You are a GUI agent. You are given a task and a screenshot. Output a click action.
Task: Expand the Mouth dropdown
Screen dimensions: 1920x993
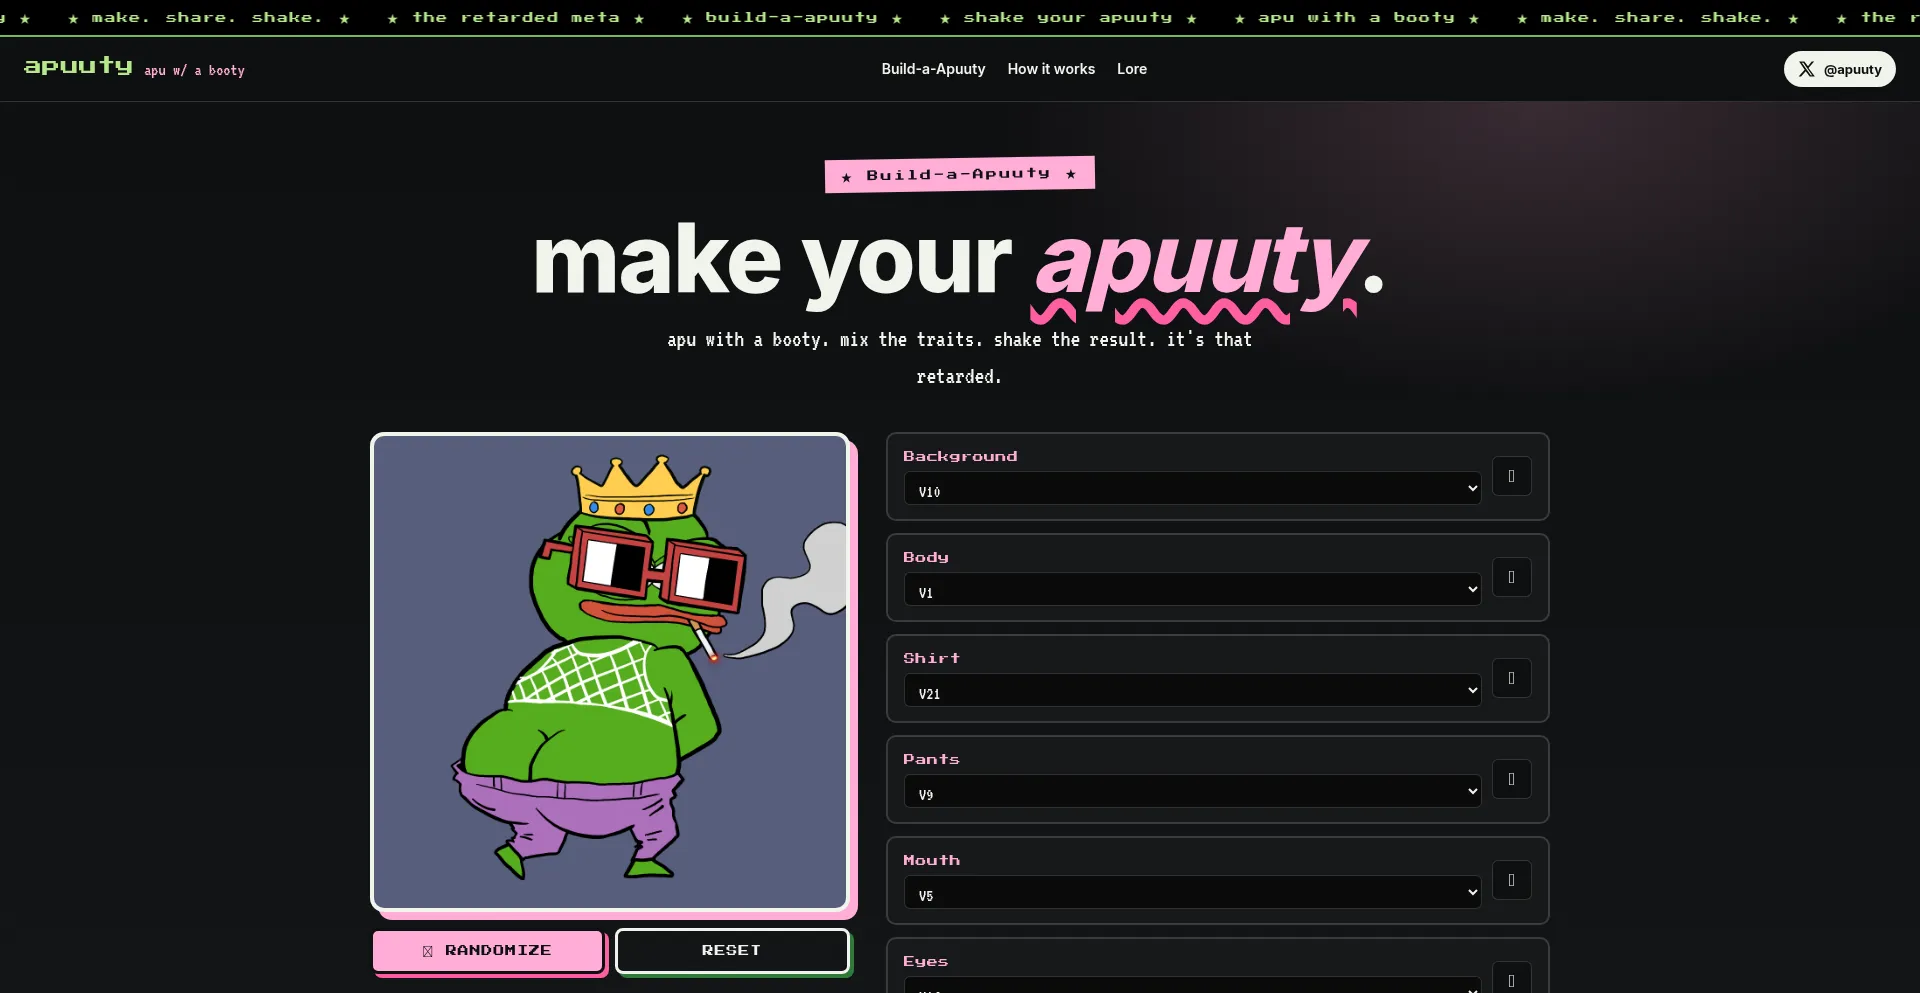1192,893
